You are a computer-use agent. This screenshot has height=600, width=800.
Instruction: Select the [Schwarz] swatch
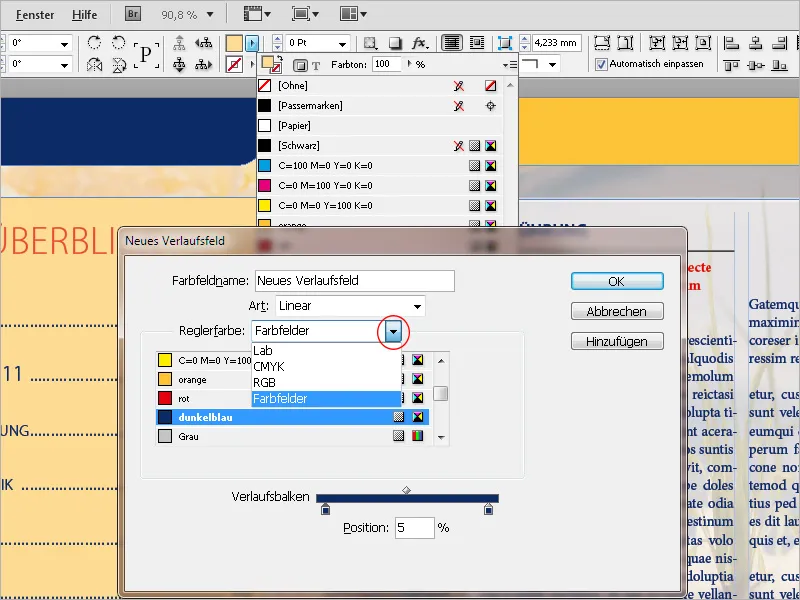[x=380, y=145]
